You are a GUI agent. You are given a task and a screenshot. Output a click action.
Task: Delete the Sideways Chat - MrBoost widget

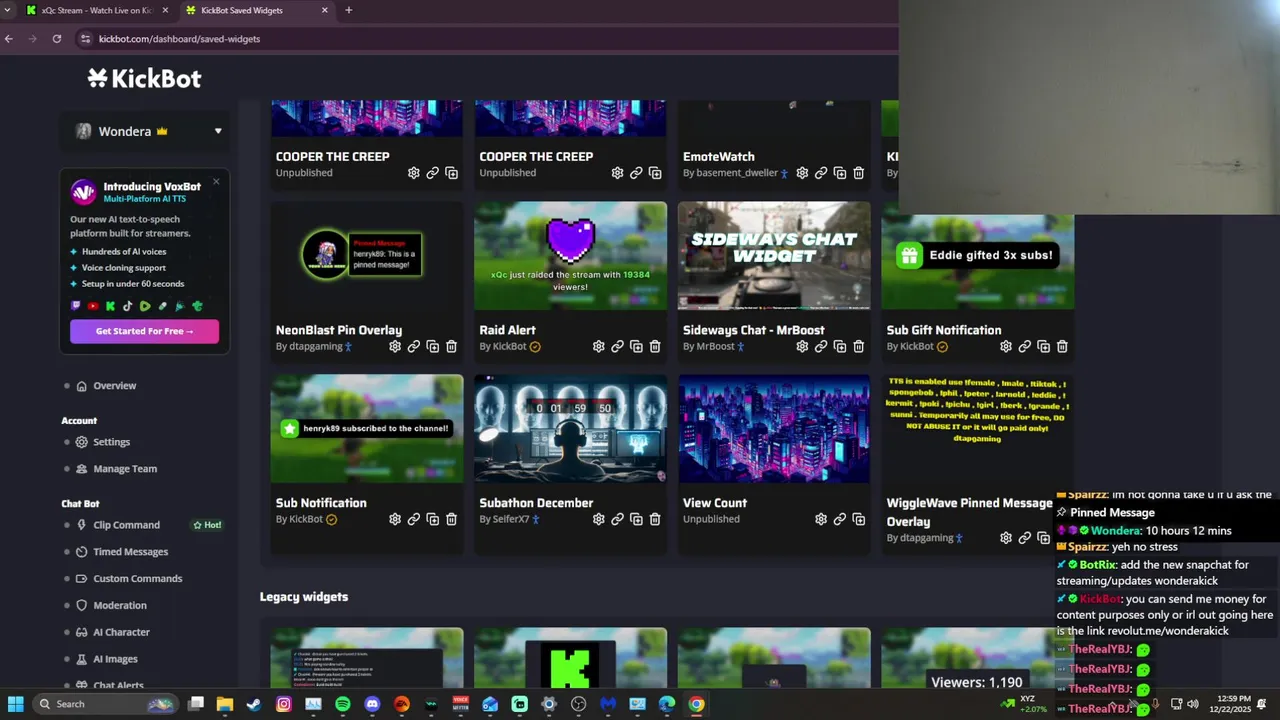[x=858, y=346]
